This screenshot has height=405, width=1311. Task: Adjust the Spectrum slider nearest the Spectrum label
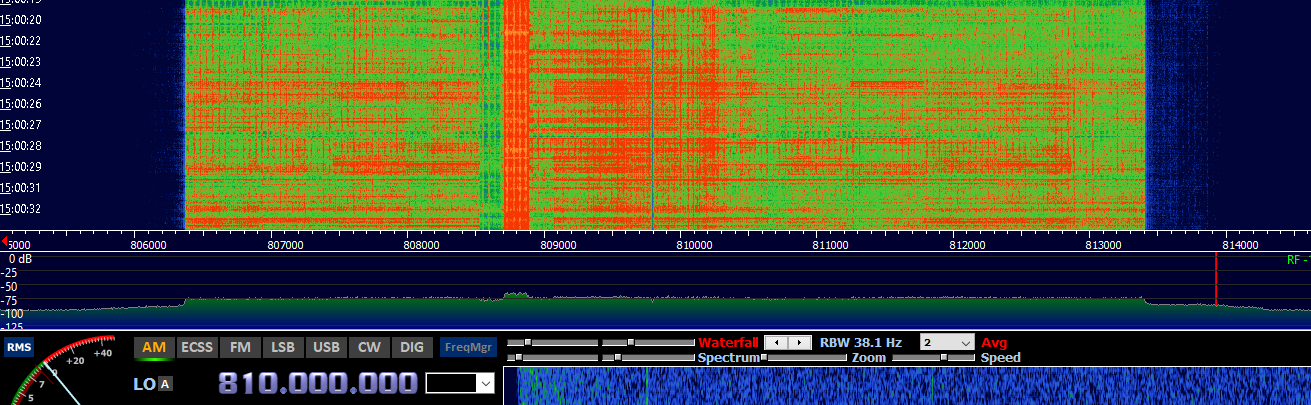647,357
